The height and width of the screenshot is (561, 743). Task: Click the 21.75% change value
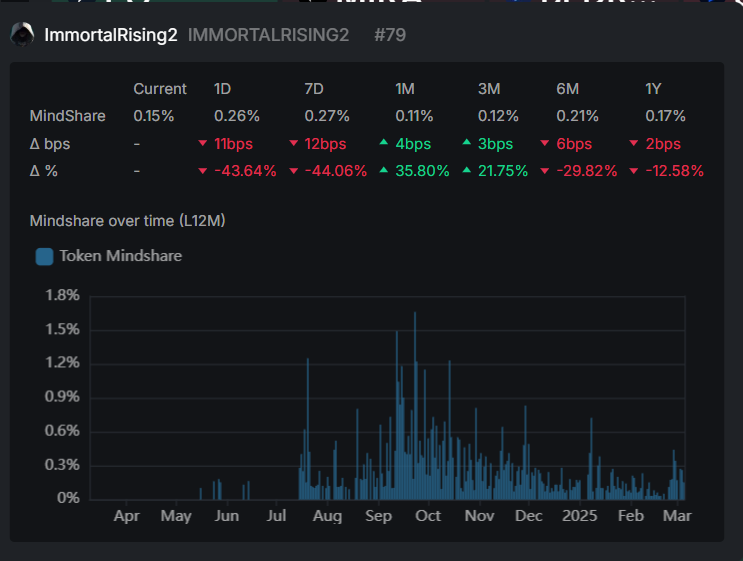tap(503, 171)
